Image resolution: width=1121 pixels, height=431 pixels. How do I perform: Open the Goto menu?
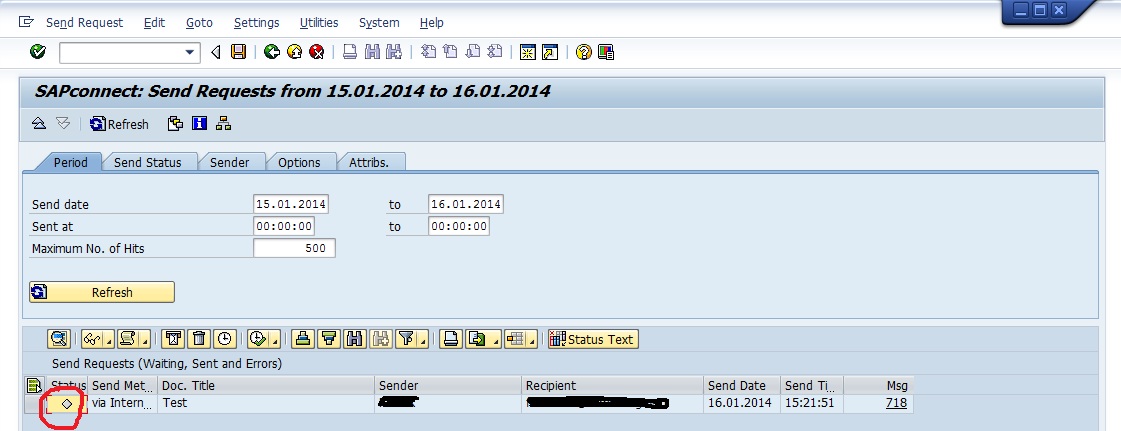click(x=199, y=23)
